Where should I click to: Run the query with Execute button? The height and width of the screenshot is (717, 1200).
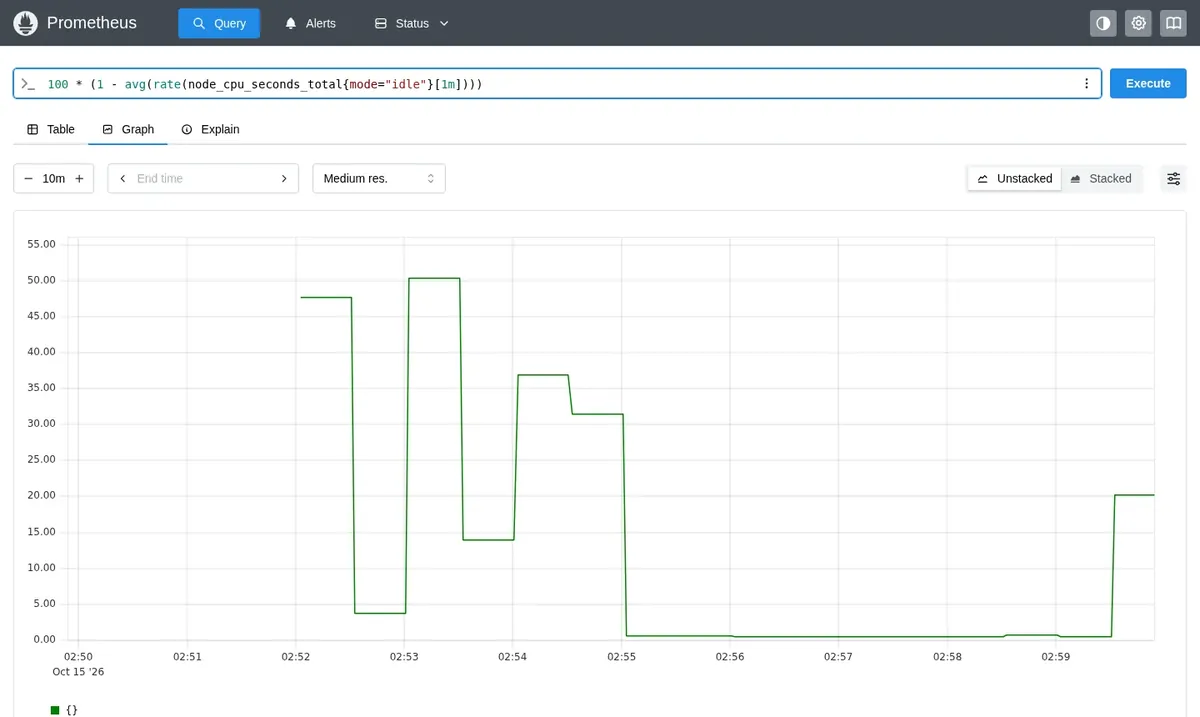(x=1148, y=83)
